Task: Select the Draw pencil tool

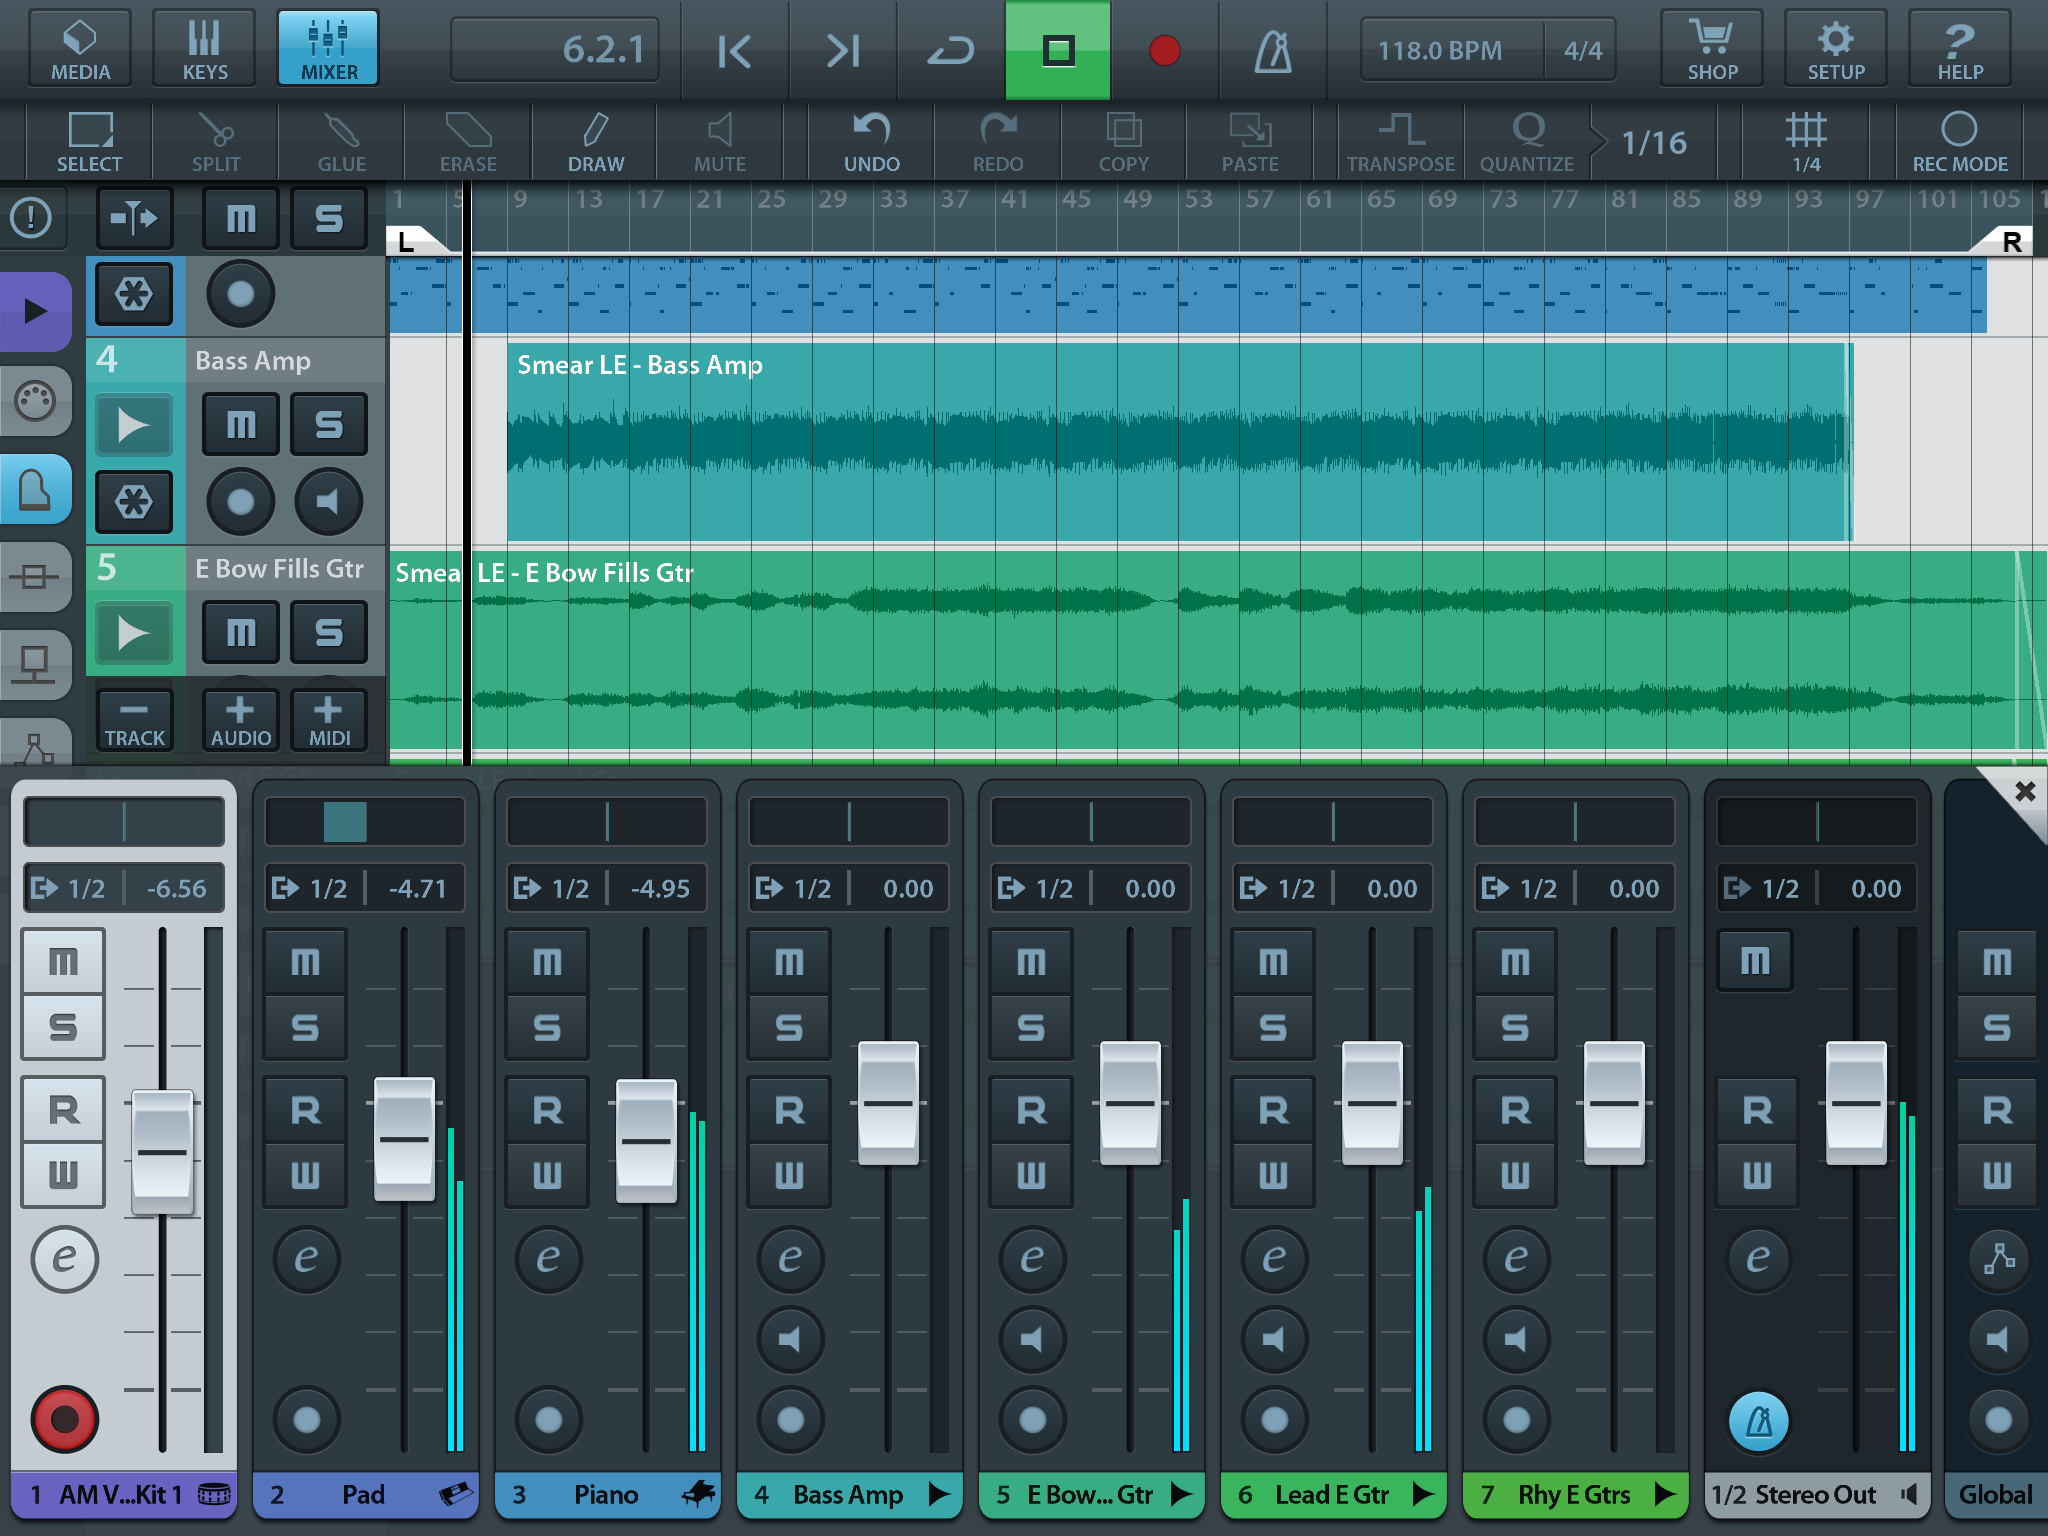Action: (595, 142)
